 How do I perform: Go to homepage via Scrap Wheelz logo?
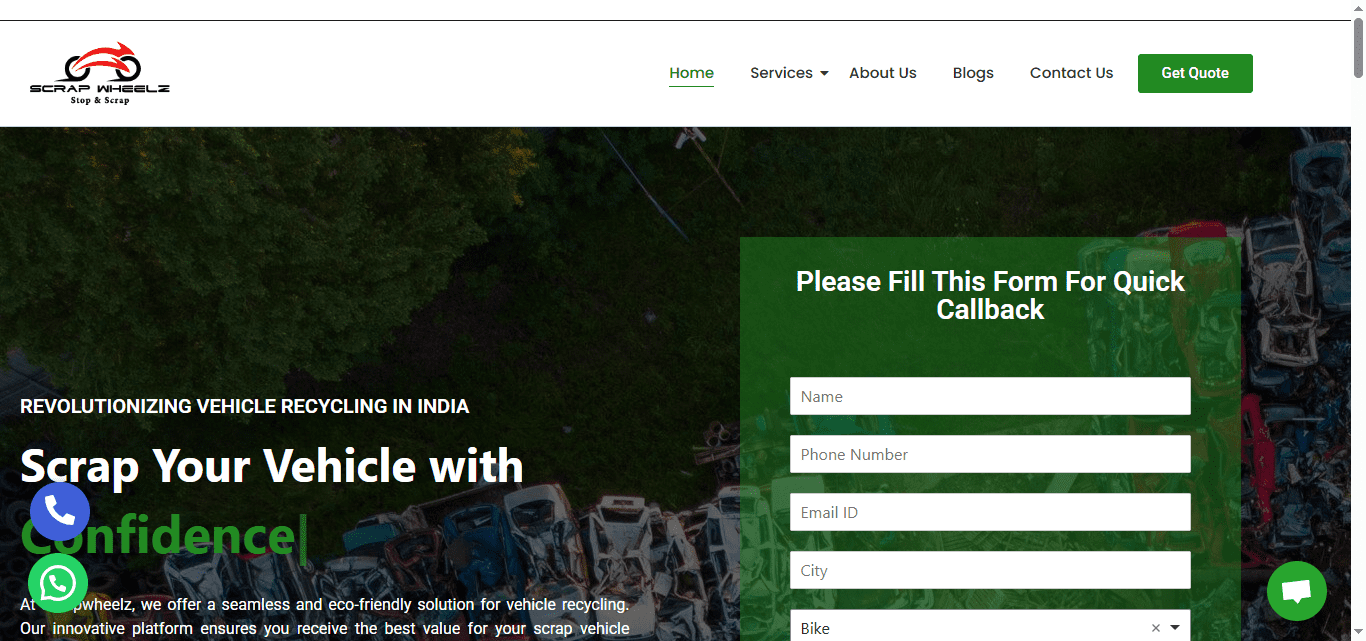tap(100, 74)
